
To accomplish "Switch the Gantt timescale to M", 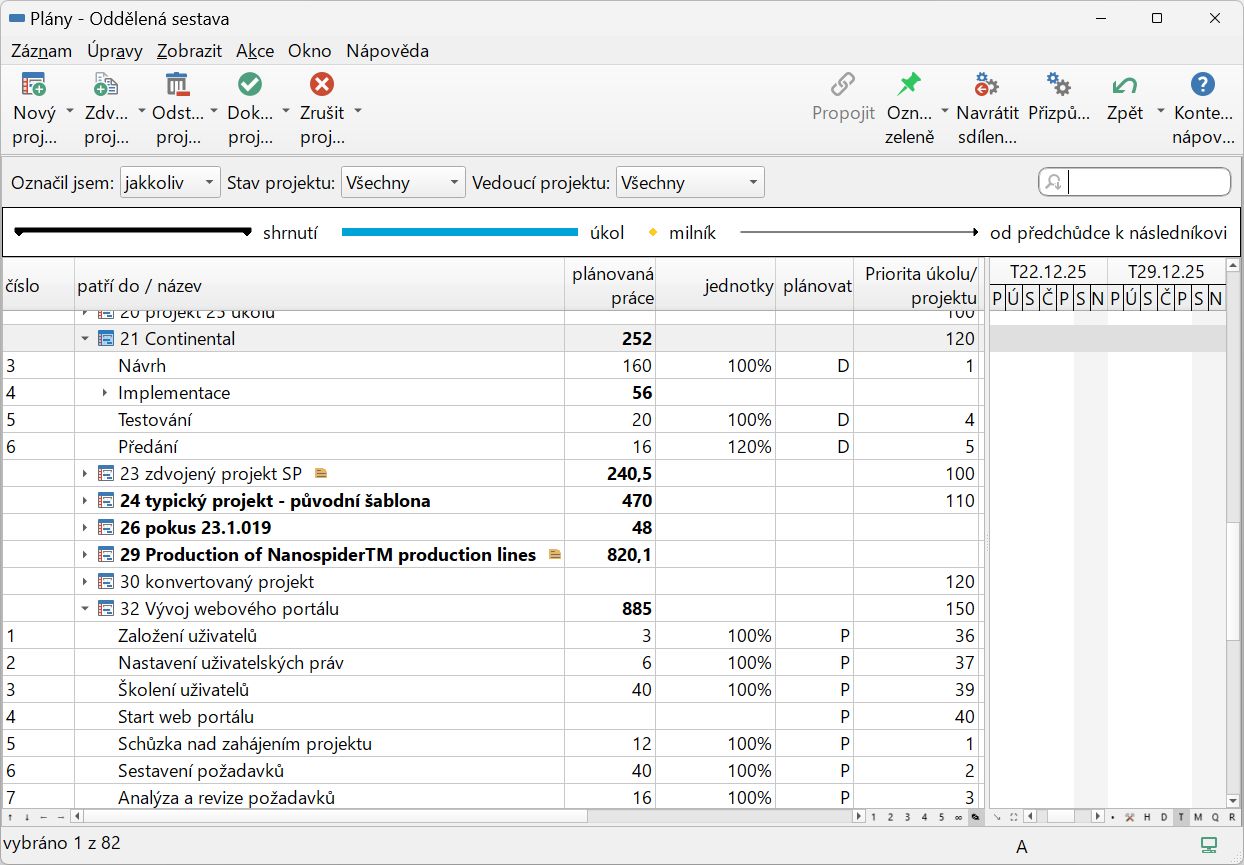I will click(x=1198, y=817).
